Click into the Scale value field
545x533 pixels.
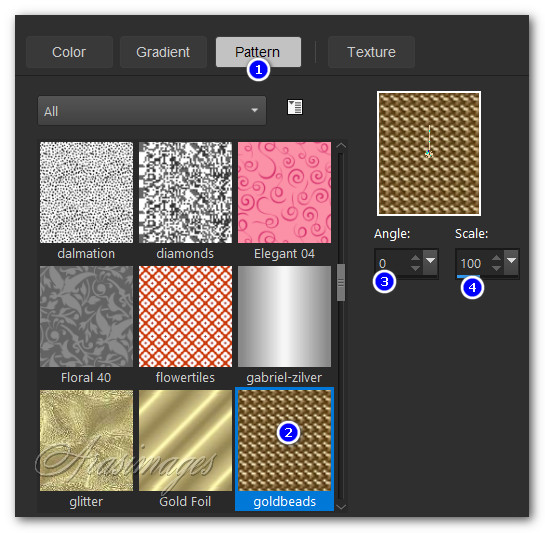pos(473,263)
